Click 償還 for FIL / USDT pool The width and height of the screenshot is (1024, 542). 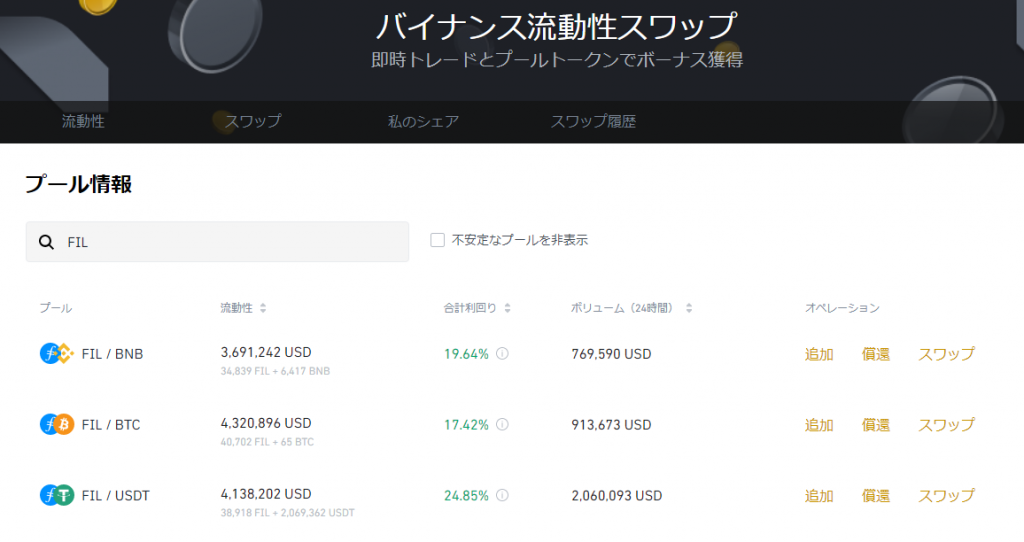coord(876,496)
